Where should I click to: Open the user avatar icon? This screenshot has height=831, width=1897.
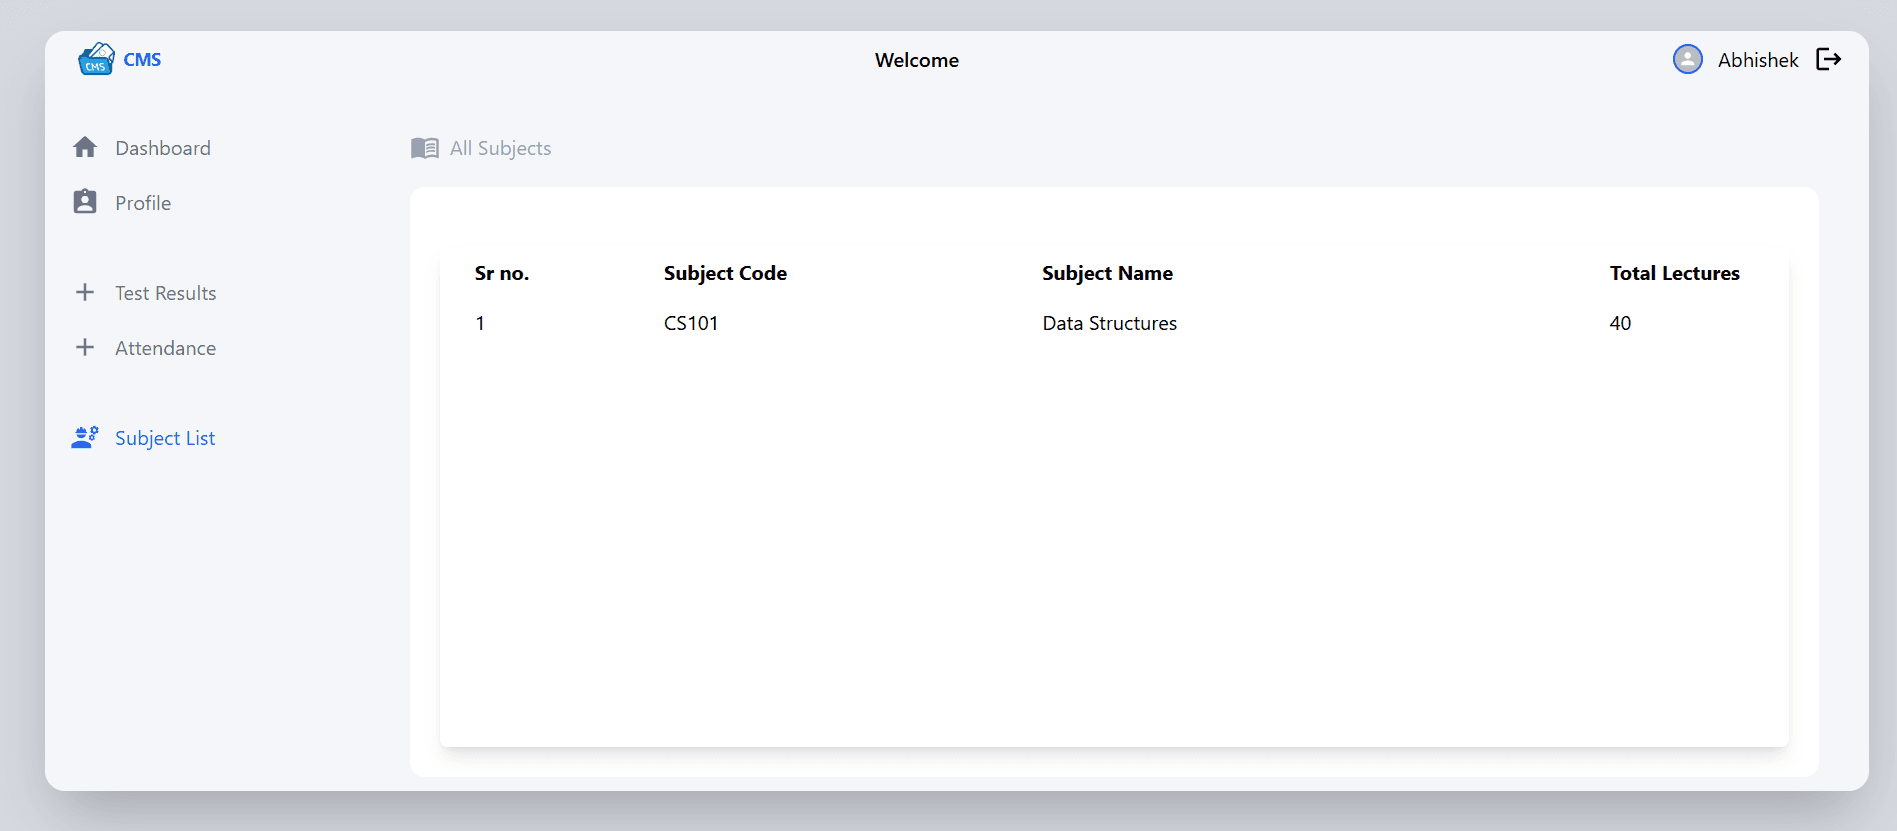[x=1688, y=59]
